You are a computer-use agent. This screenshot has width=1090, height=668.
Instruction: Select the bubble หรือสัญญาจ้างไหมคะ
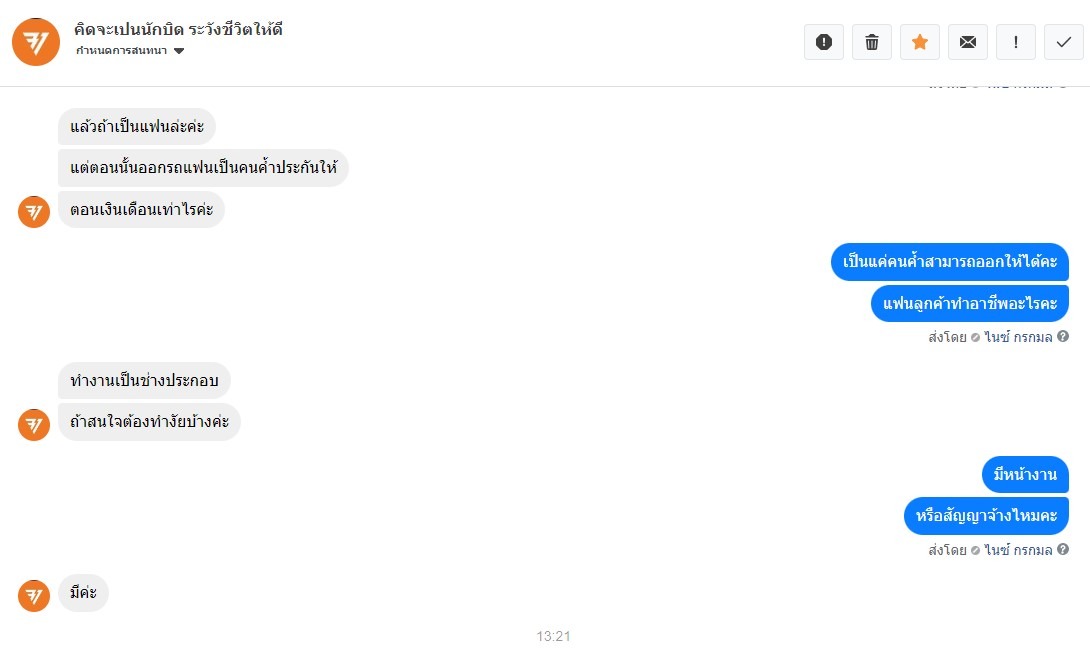pyautogui.click(x=986, y=516)
